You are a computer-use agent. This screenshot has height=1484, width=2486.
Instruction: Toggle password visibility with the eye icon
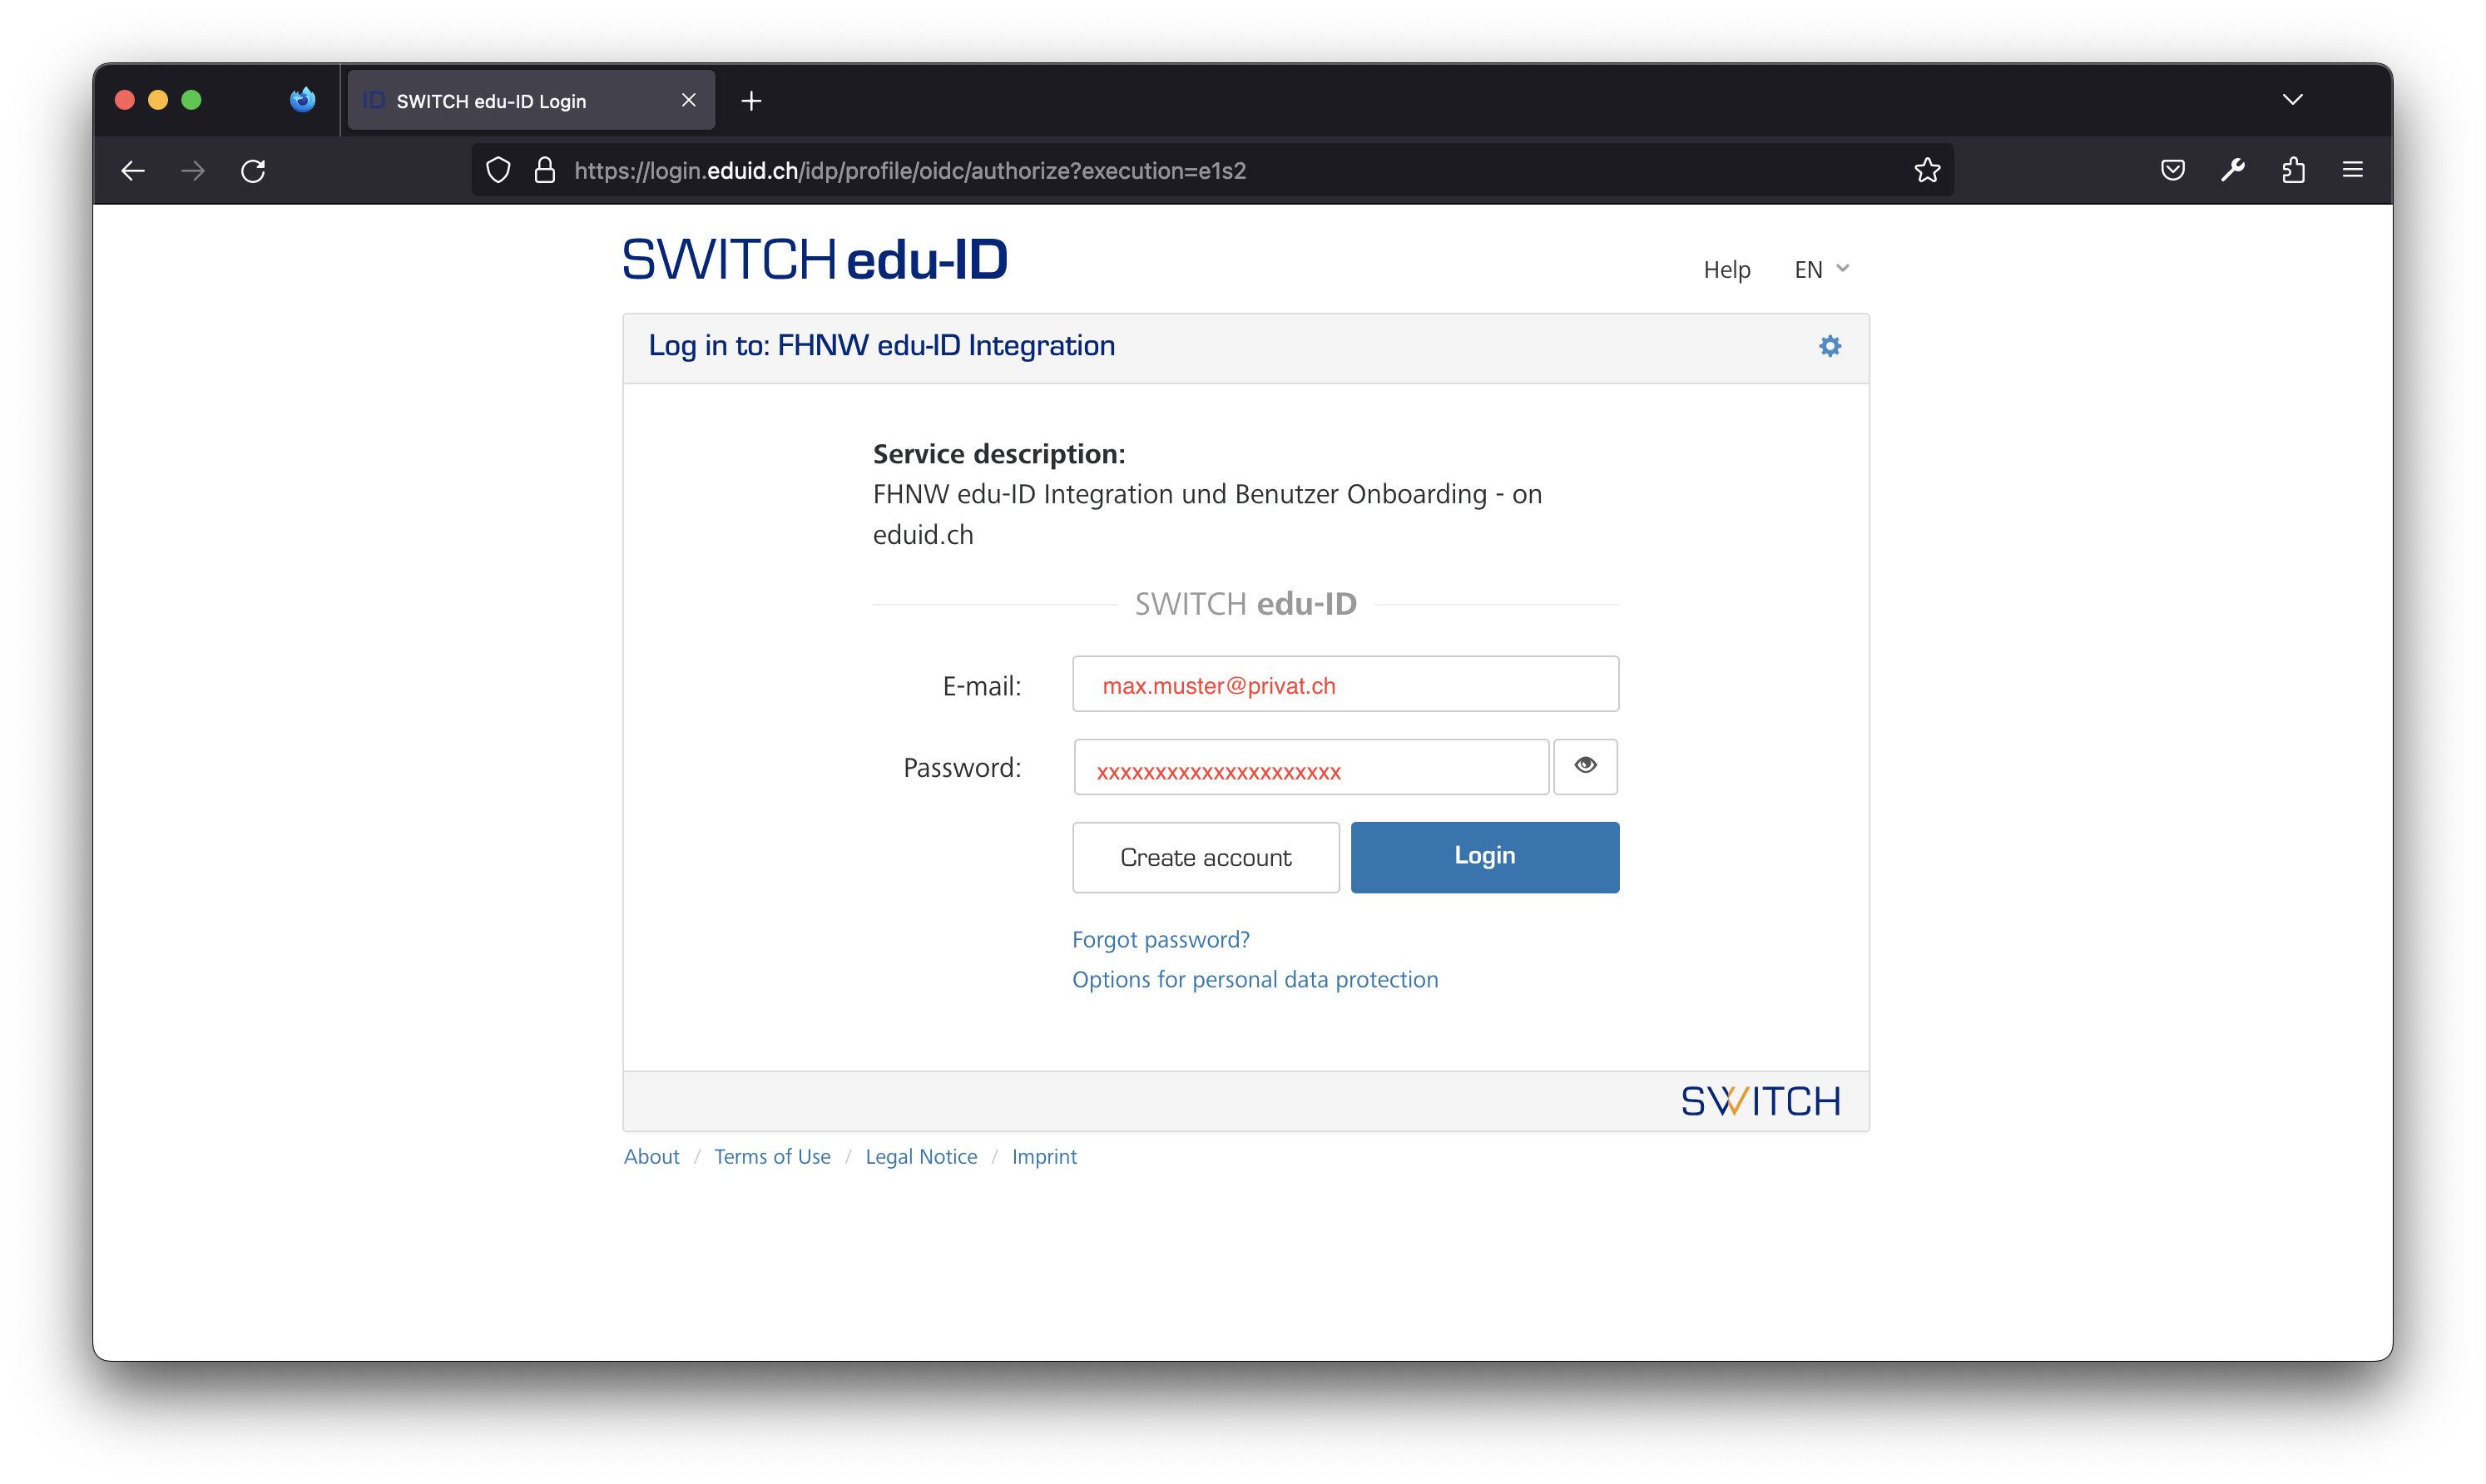(1585, 766)
